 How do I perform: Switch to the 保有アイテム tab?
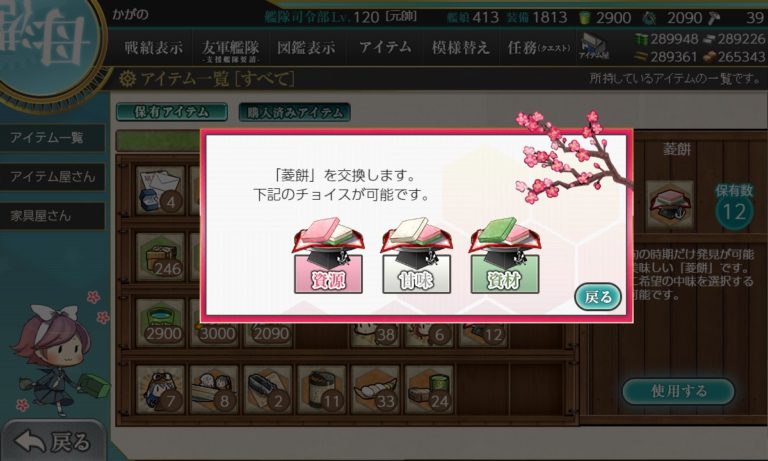[171, 112]
